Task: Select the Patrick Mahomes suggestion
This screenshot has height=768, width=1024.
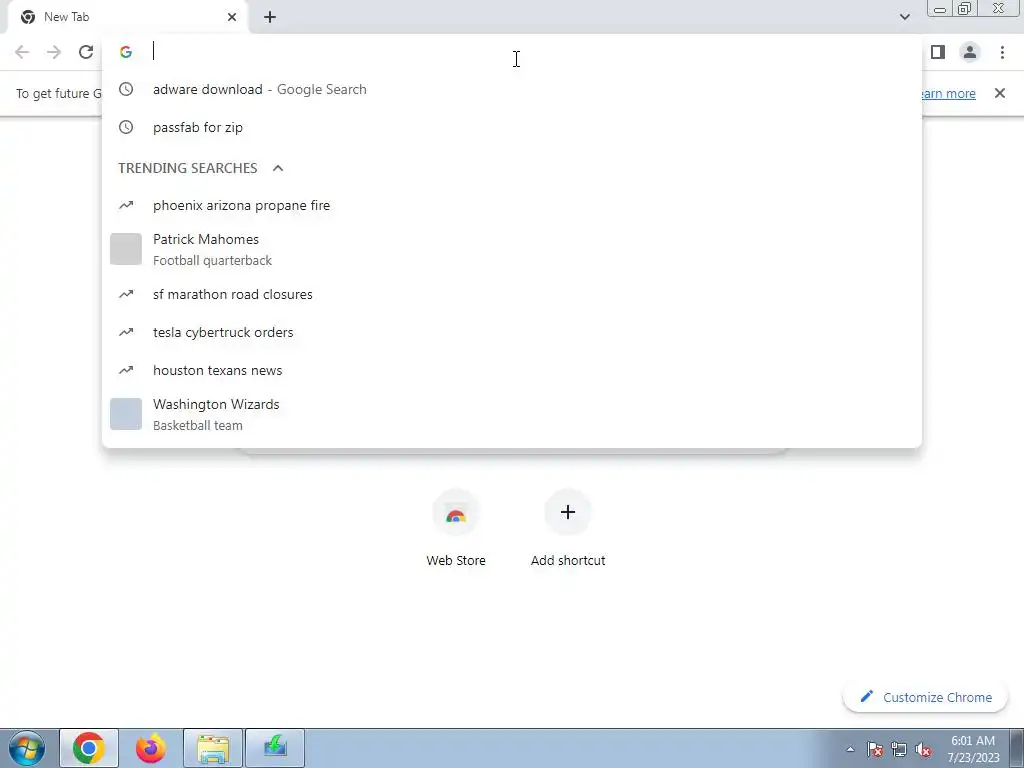Action: pos(511,249)
